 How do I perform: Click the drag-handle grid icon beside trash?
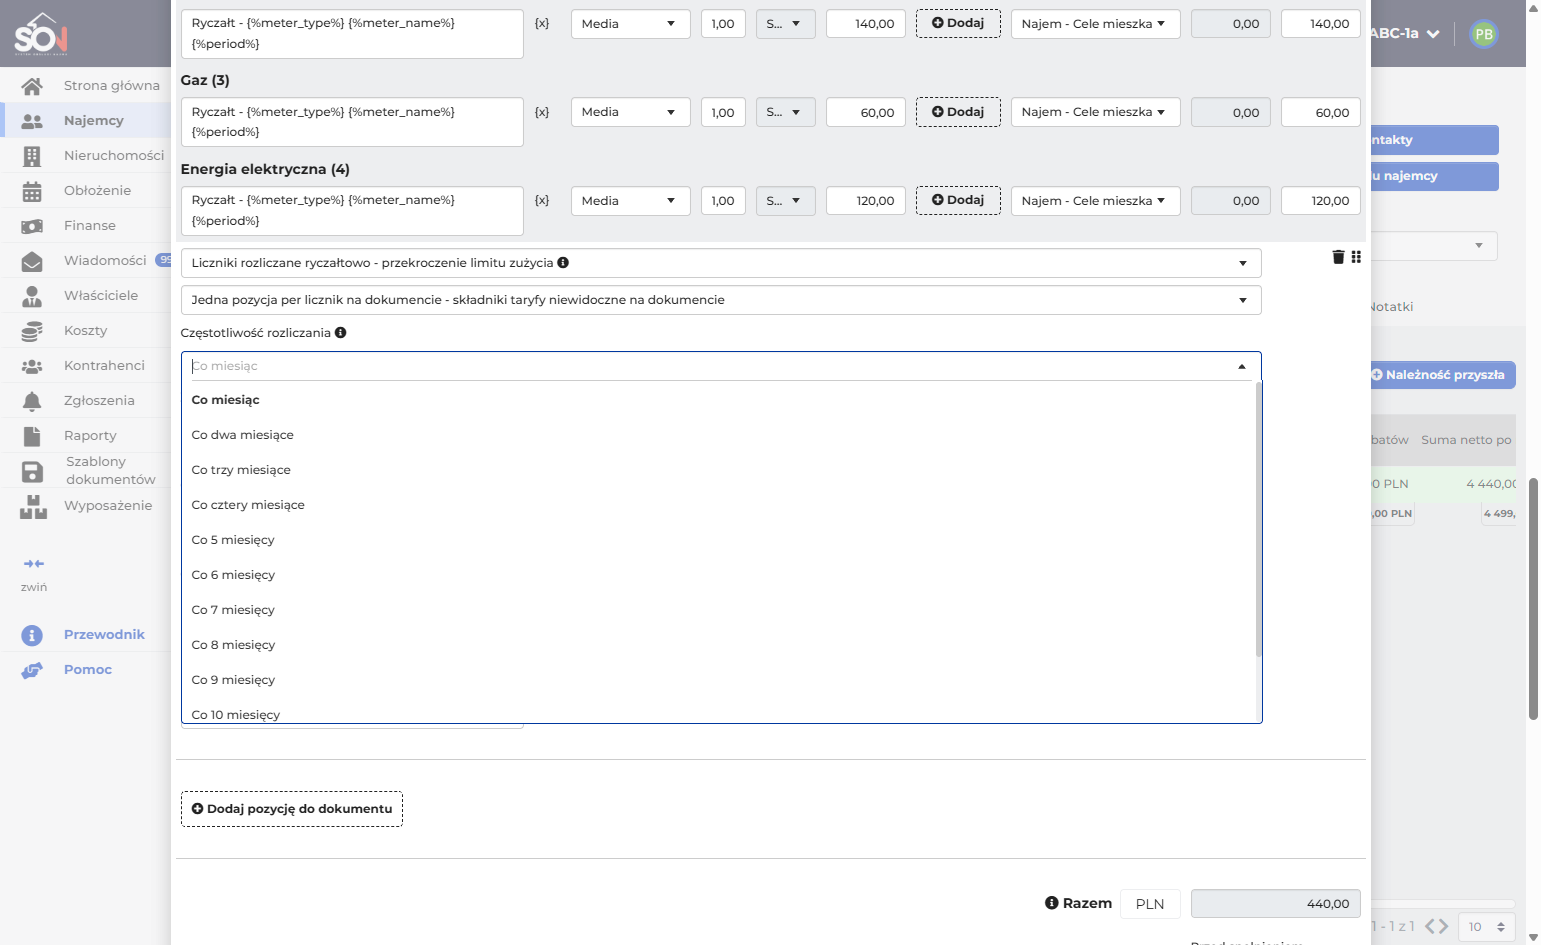(1356, 257)
